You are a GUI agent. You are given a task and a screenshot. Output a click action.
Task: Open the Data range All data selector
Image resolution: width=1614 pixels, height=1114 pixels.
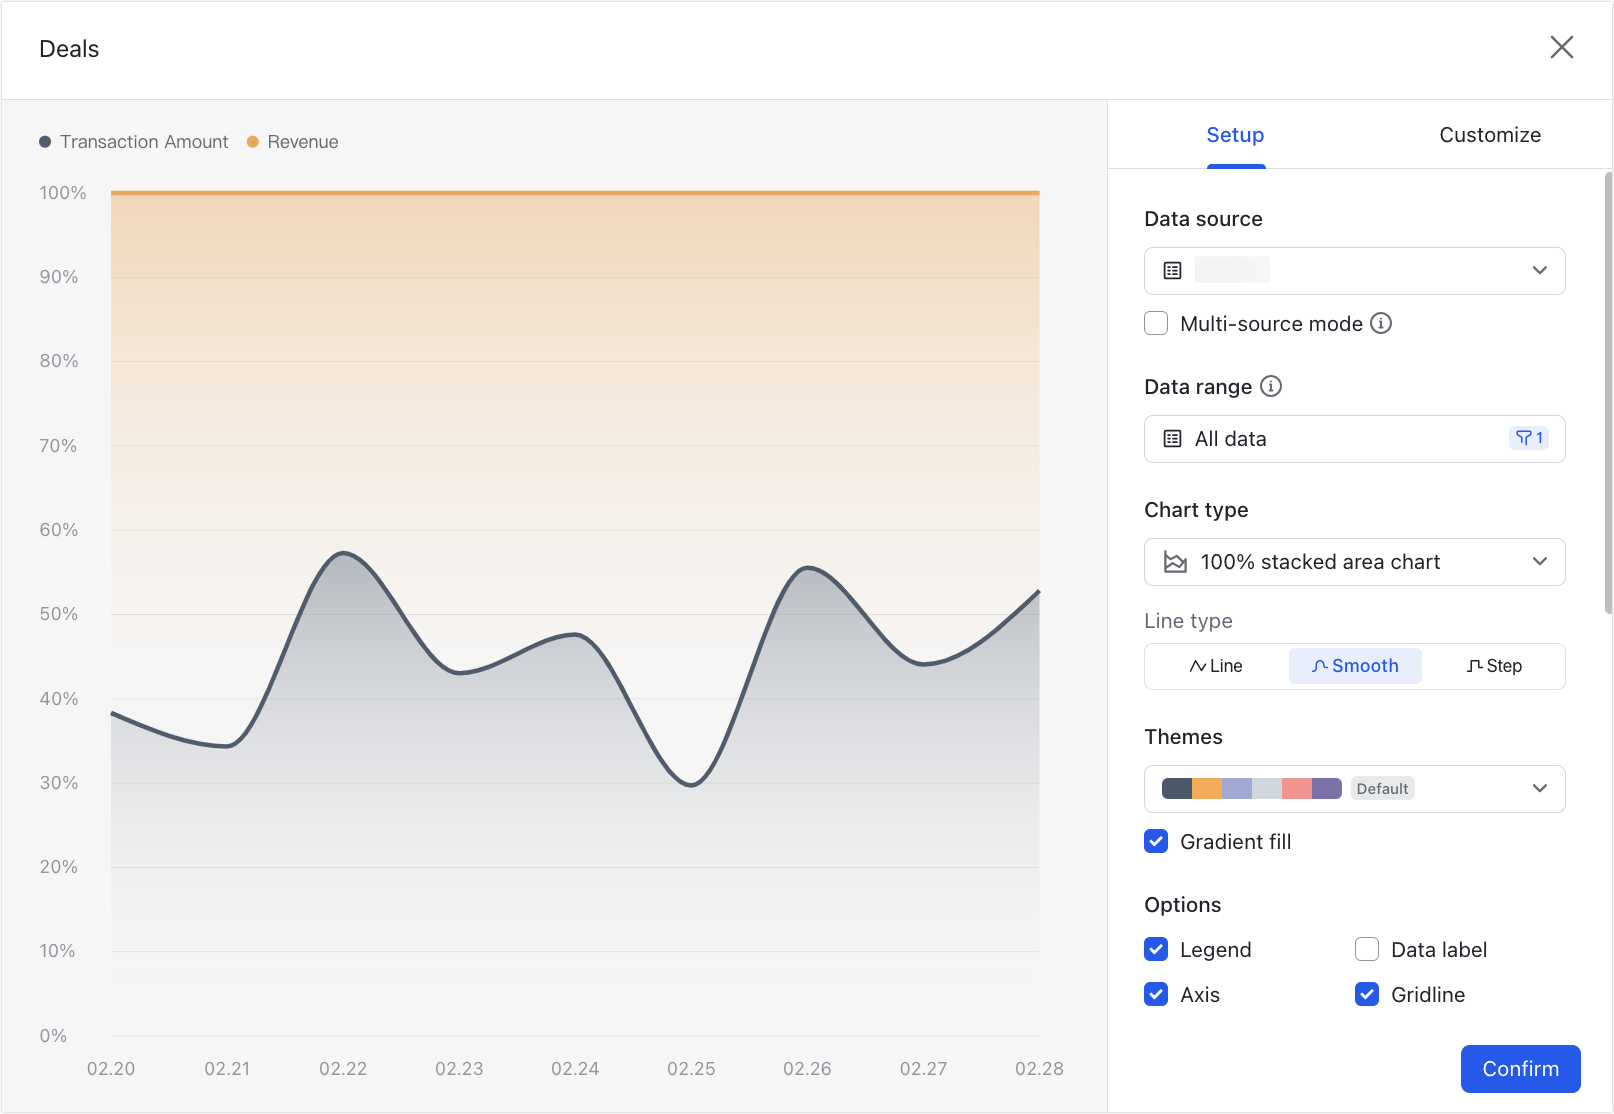[1354, 439]
